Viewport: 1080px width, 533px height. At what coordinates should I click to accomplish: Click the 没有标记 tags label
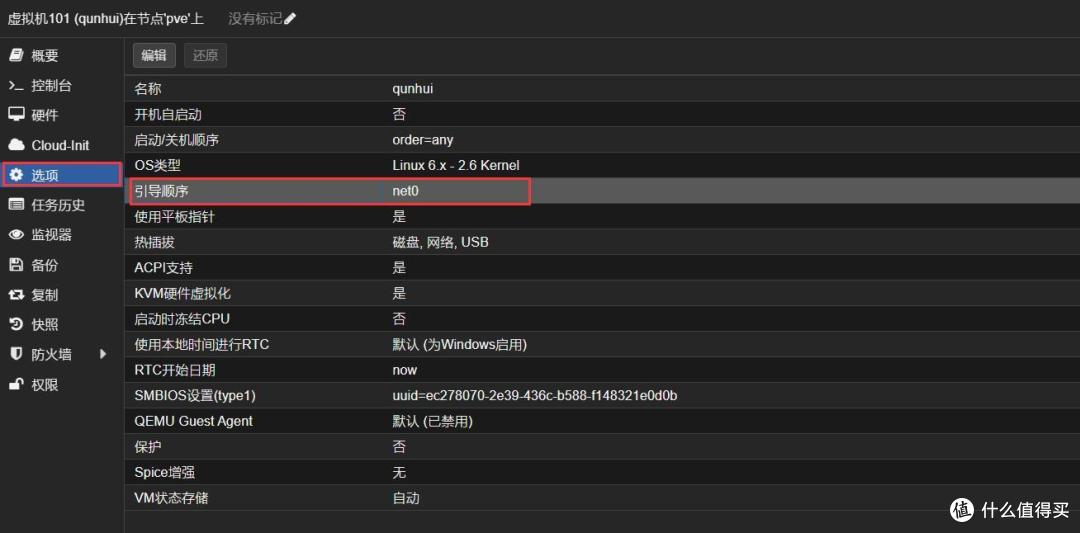[x=255, y=19]
